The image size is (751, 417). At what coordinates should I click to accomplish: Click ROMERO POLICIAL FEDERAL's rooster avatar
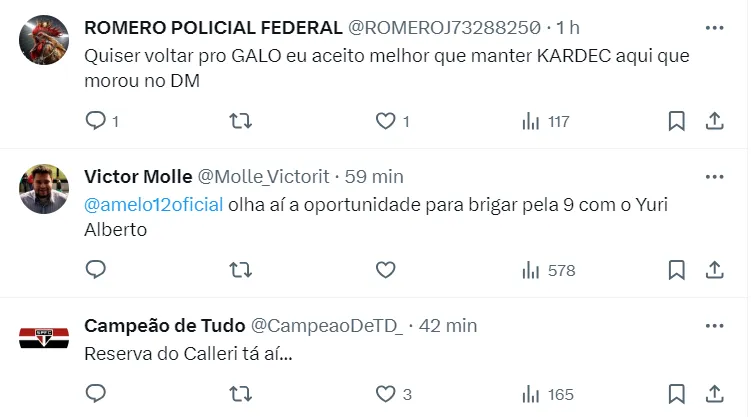[x=44, y=40]
